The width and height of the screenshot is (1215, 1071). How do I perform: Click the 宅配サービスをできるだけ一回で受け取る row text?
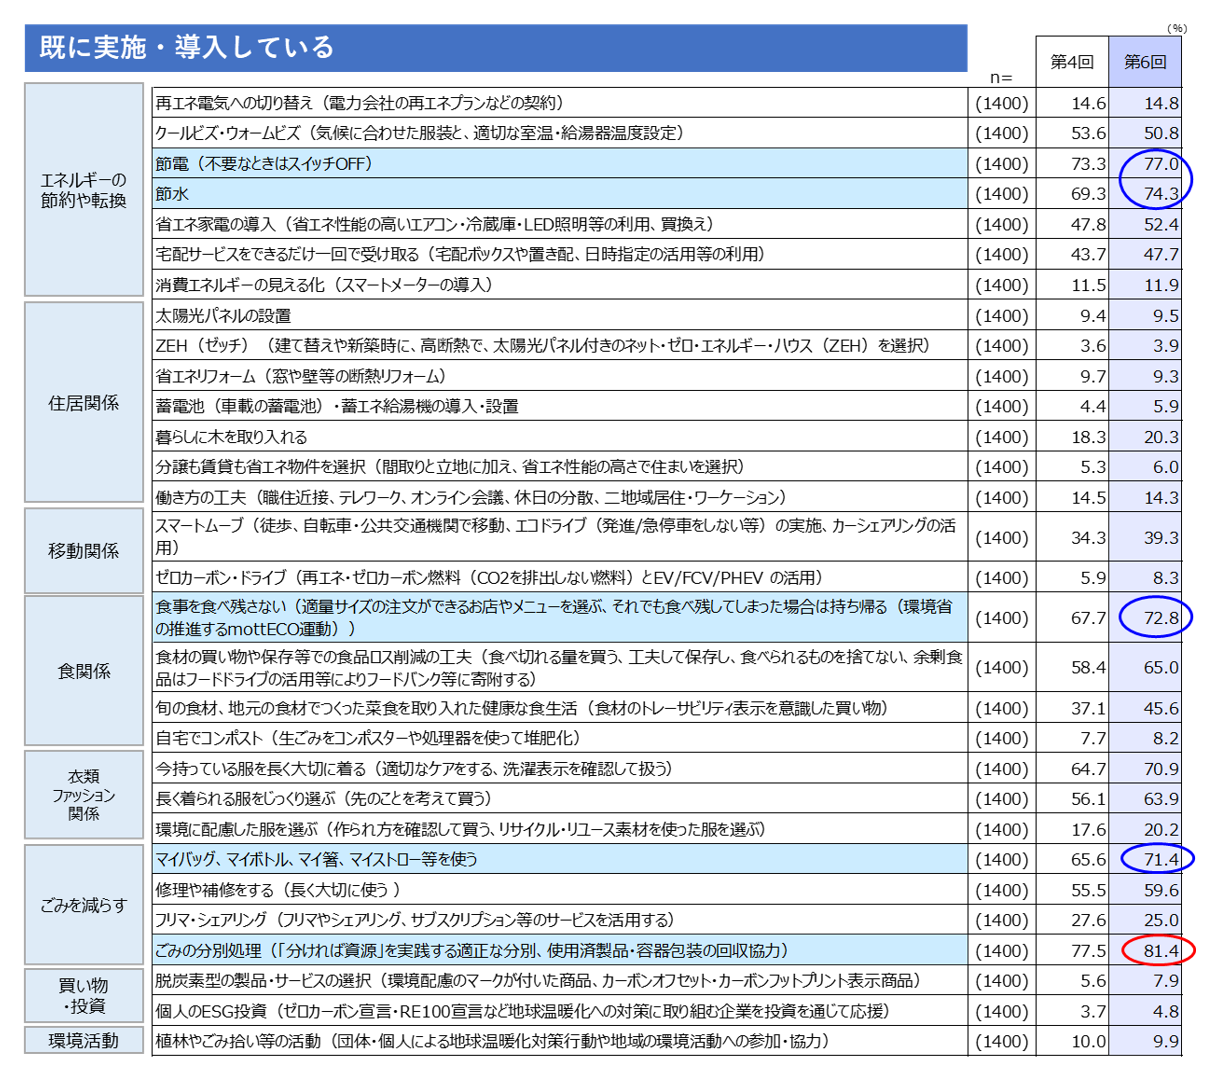(x=460, y=255)
